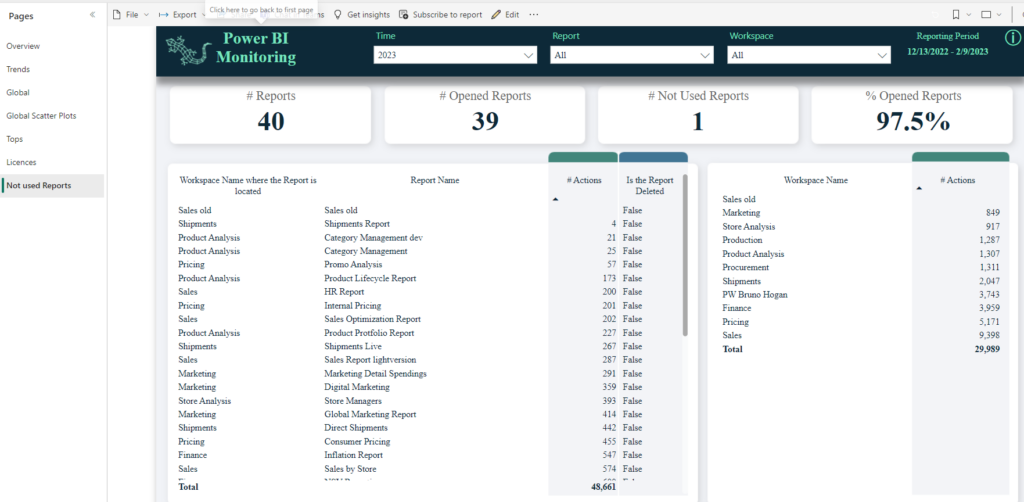This screenshot has width=1024, height=502.
Task: Select the Product Protfolio Report row
Action: tap(369, 333)
